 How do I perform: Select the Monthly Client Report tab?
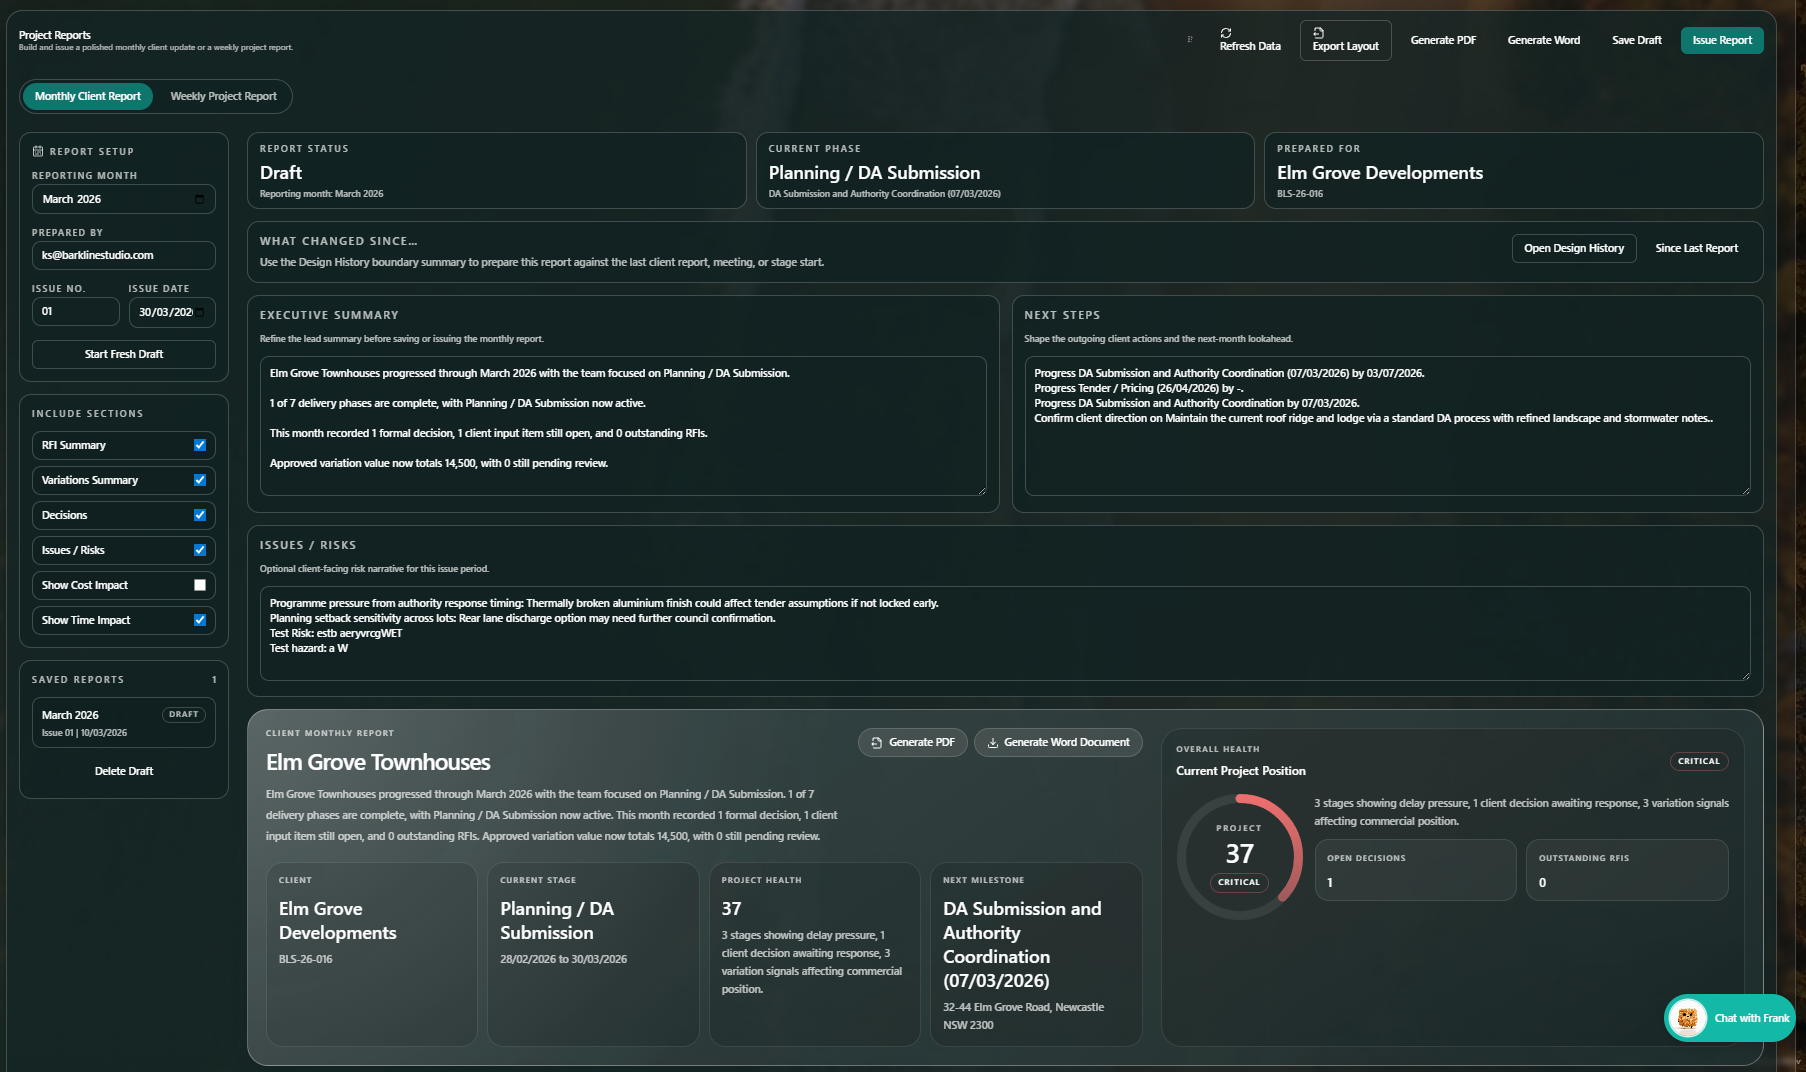(x=87, y=96)
